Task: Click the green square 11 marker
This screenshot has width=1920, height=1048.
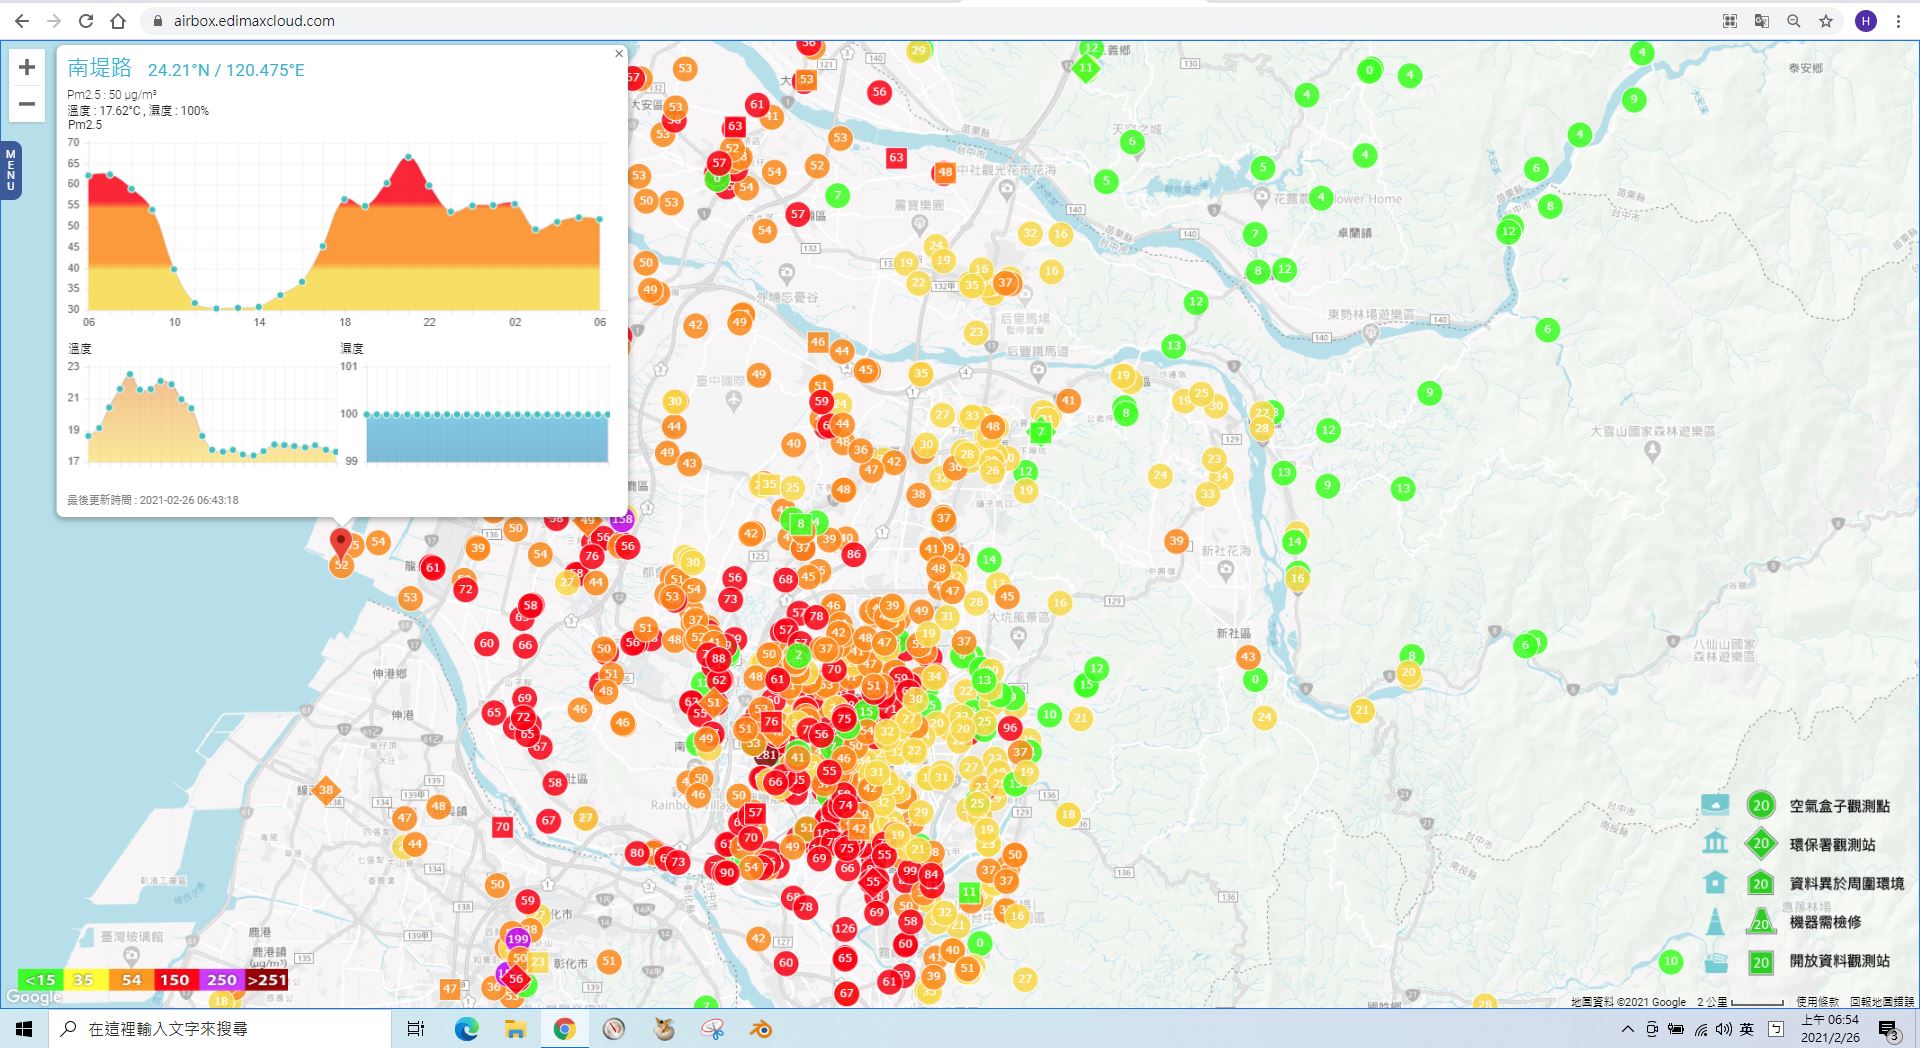Action: 969,891
